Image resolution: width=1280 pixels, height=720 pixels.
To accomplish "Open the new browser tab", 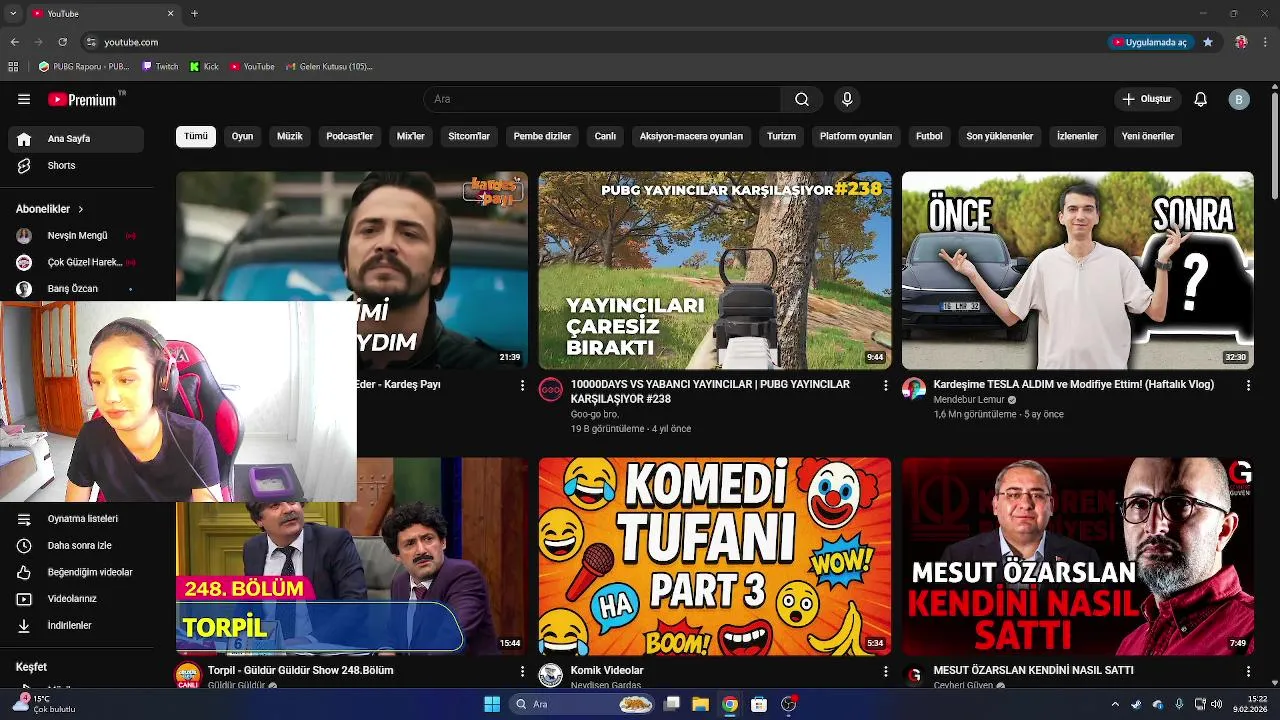I will coord(194,13).
